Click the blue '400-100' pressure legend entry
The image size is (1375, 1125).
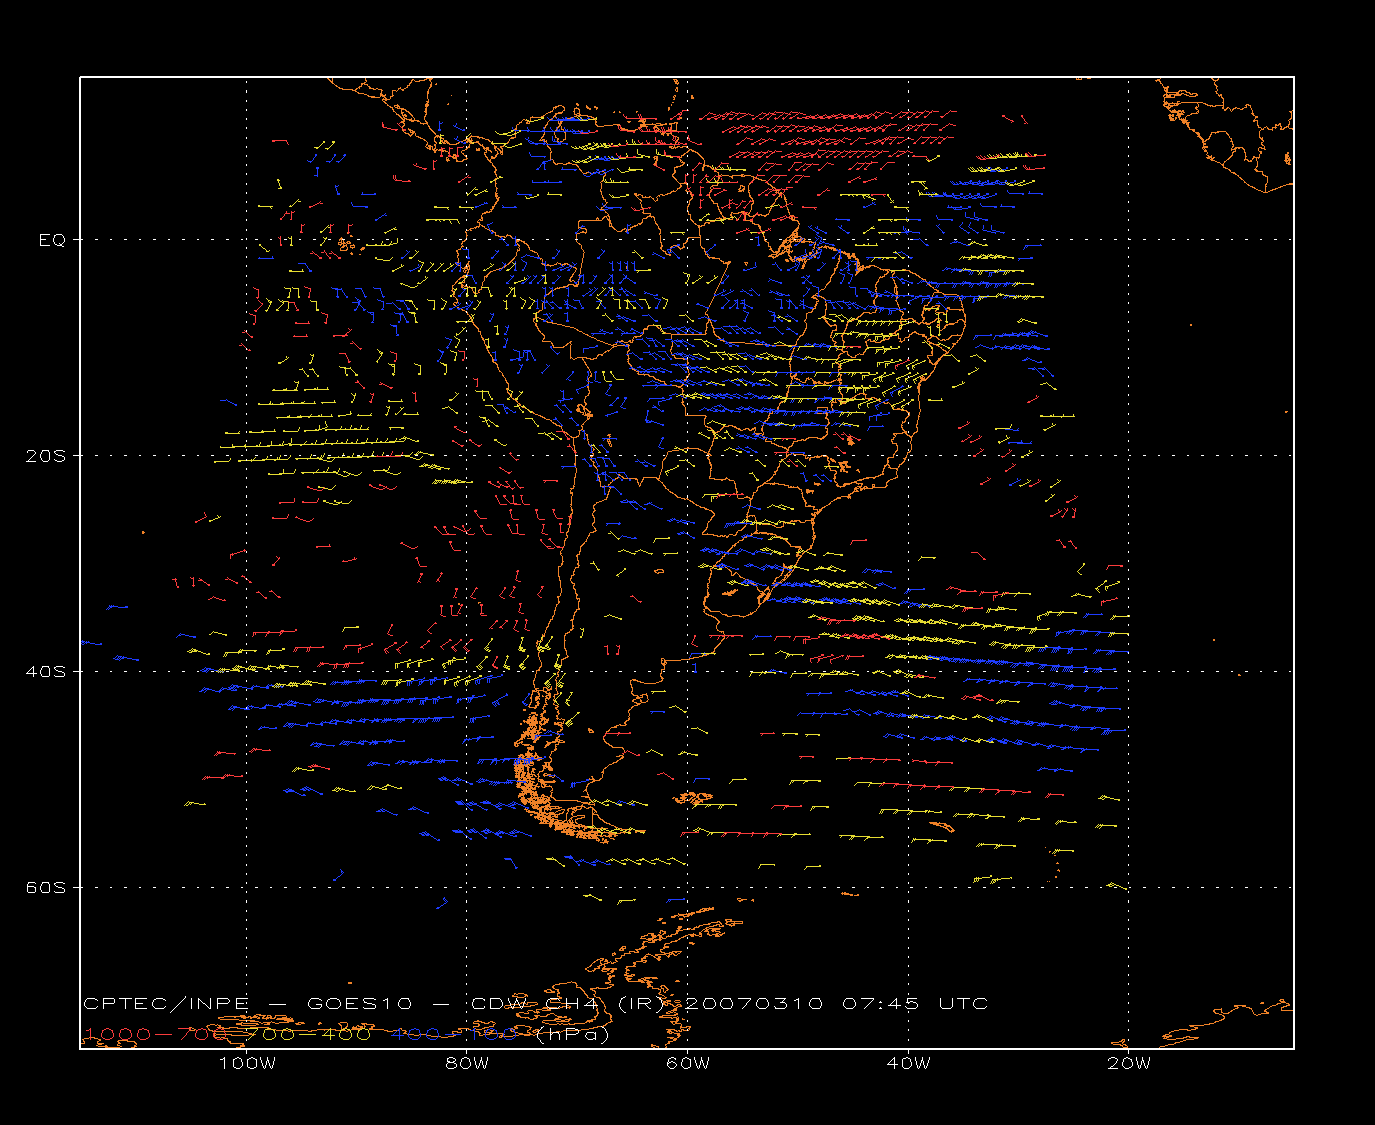[x=455, y=1034]
